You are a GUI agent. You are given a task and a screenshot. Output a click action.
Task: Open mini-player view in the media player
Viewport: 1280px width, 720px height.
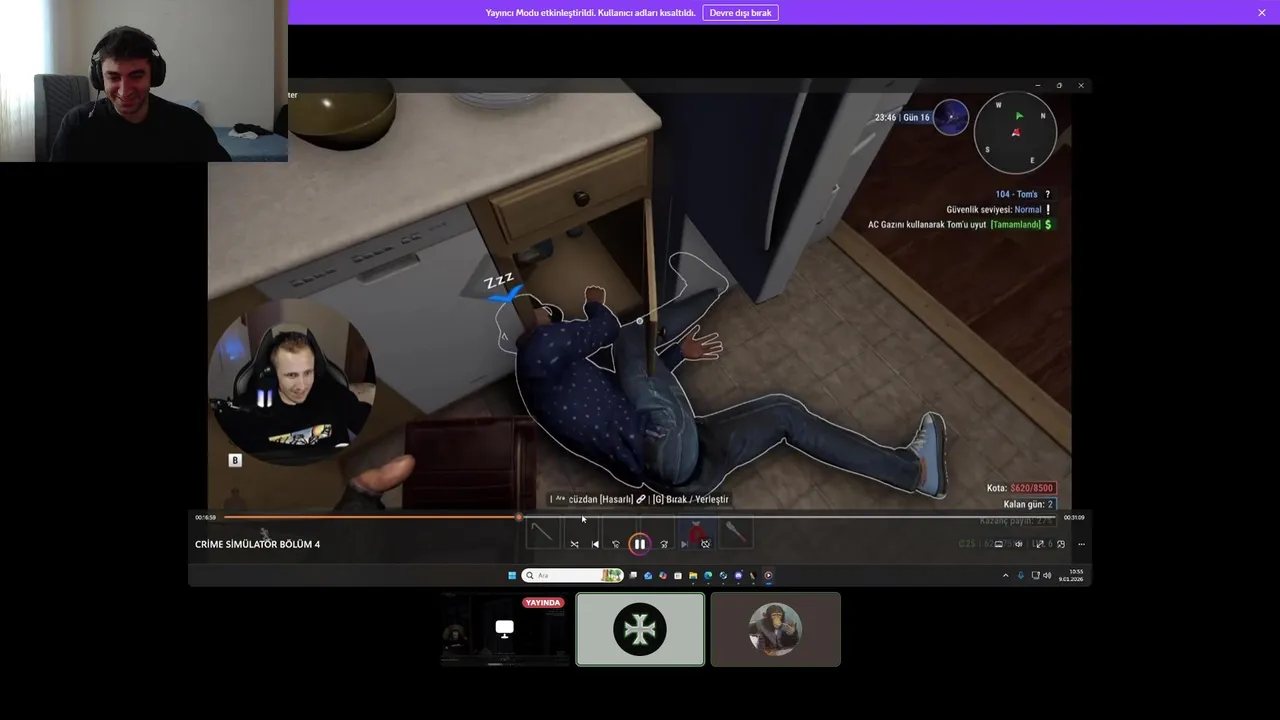(1061, 544)
